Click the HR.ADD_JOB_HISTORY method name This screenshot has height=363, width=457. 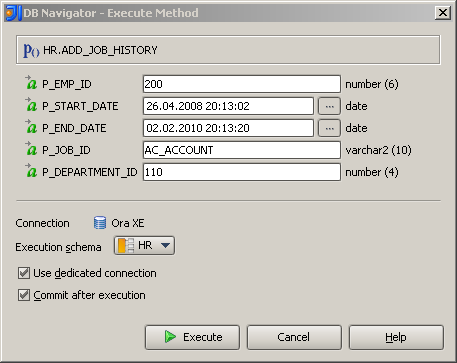click(x=100, y=50)
